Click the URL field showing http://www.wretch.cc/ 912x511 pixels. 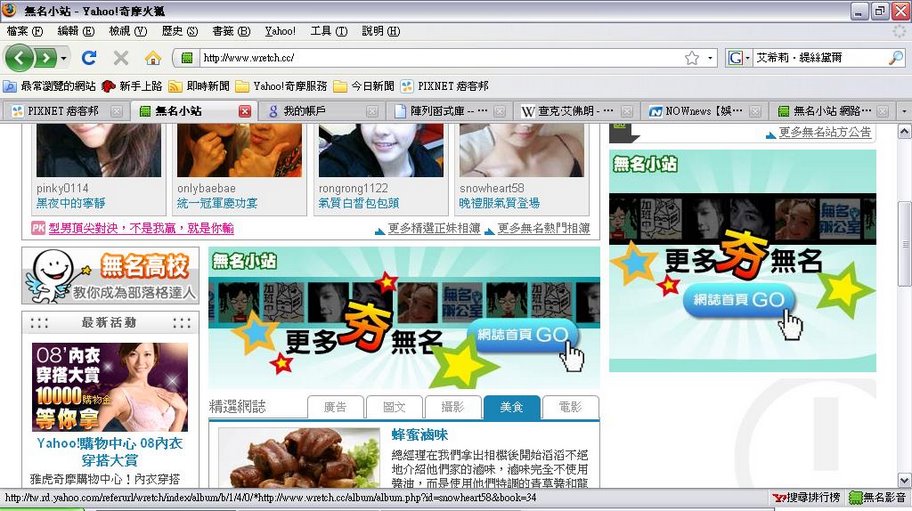click(x=441, y=58)
